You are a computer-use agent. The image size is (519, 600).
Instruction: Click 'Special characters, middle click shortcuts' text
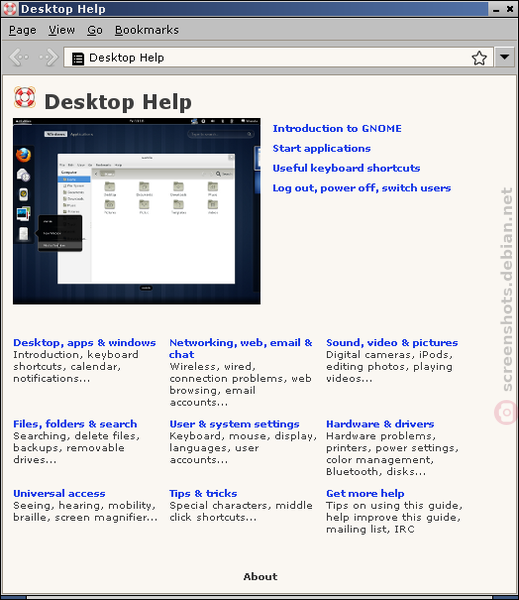click(241, 512)
